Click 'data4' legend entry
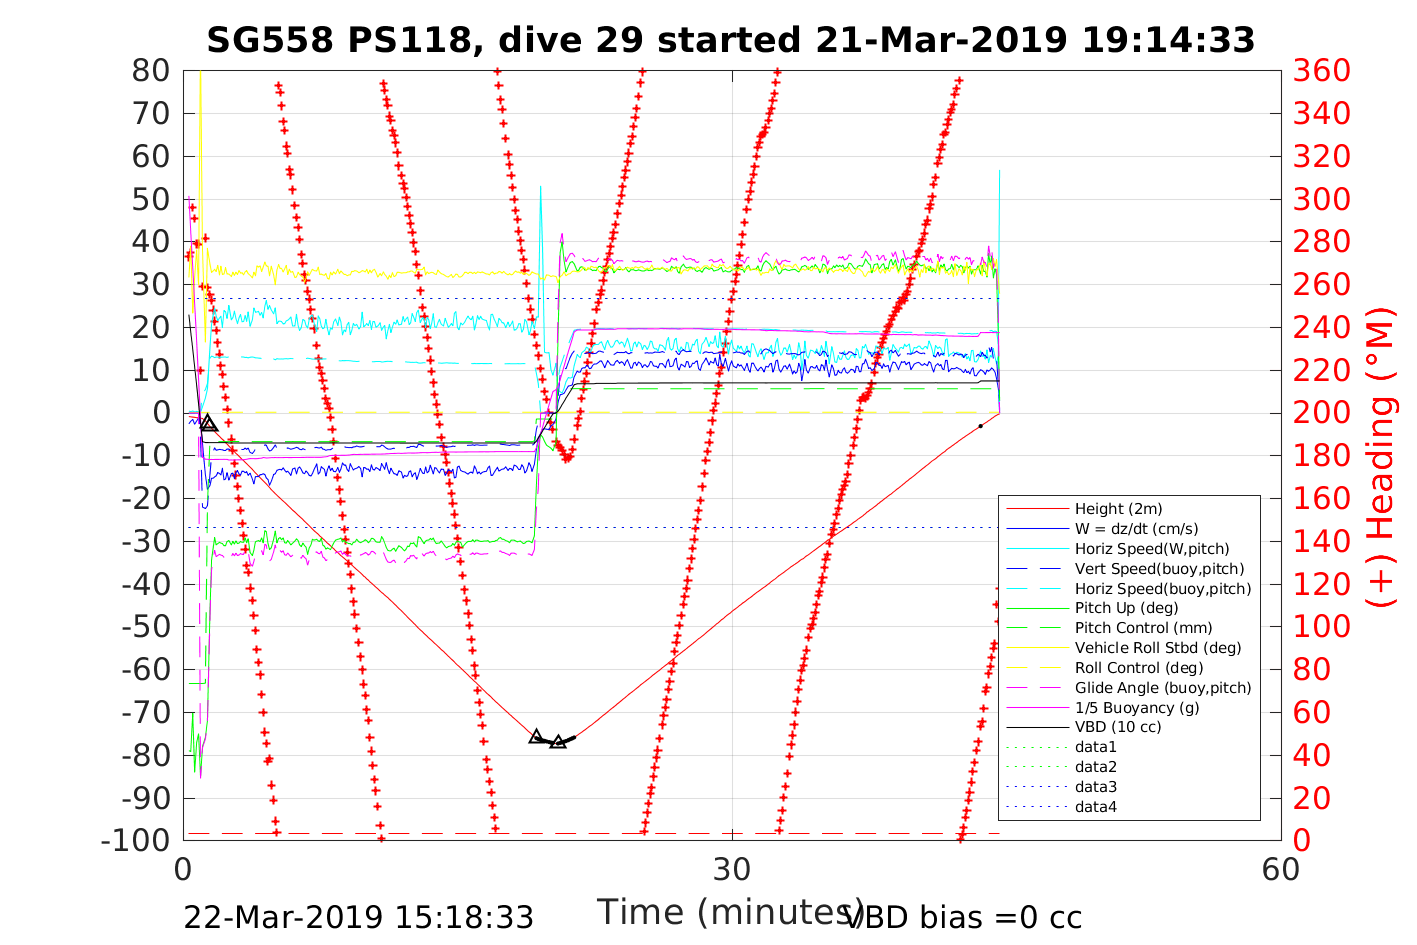 [x=1096, y=807]
